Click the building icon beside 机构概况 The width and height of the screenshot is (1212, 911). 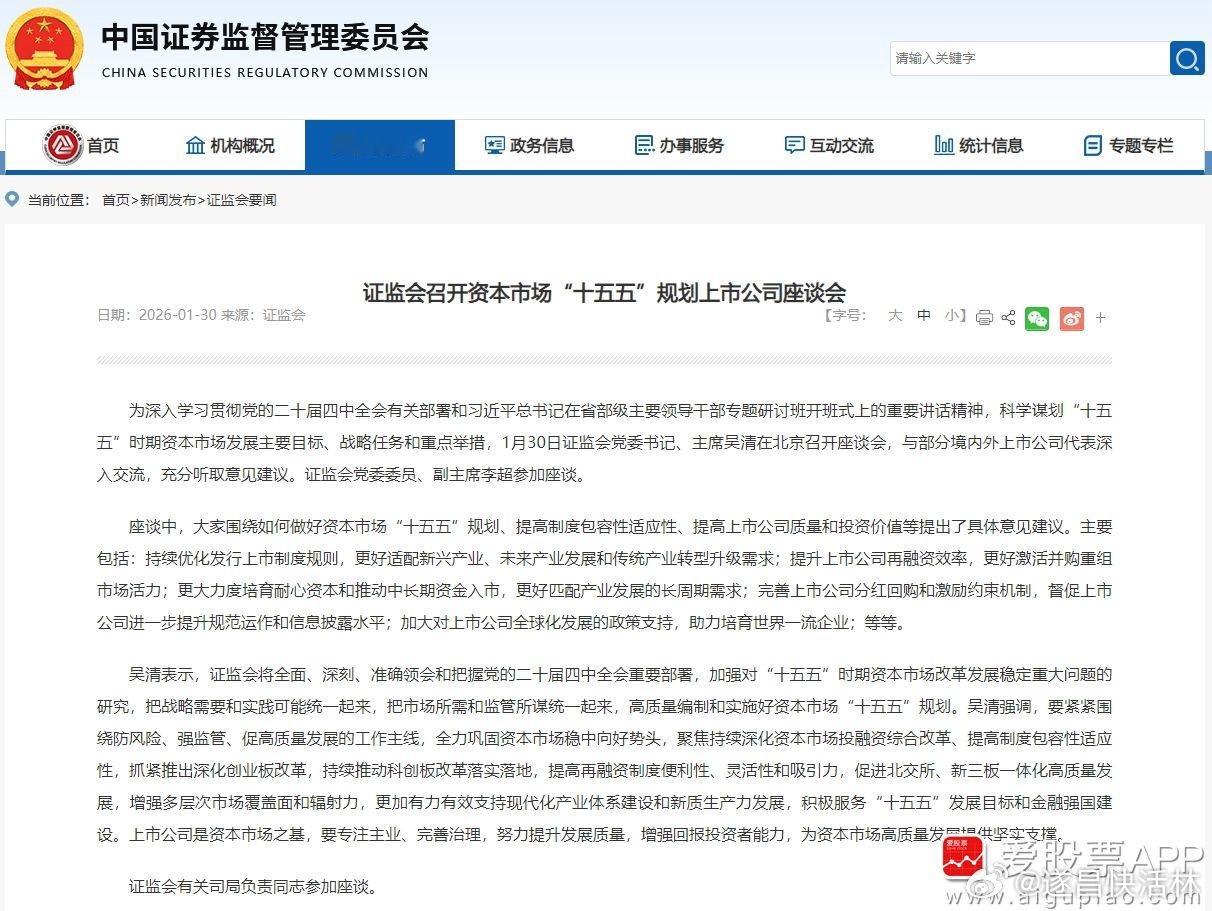pyautogui.click(x=196, y=145)
